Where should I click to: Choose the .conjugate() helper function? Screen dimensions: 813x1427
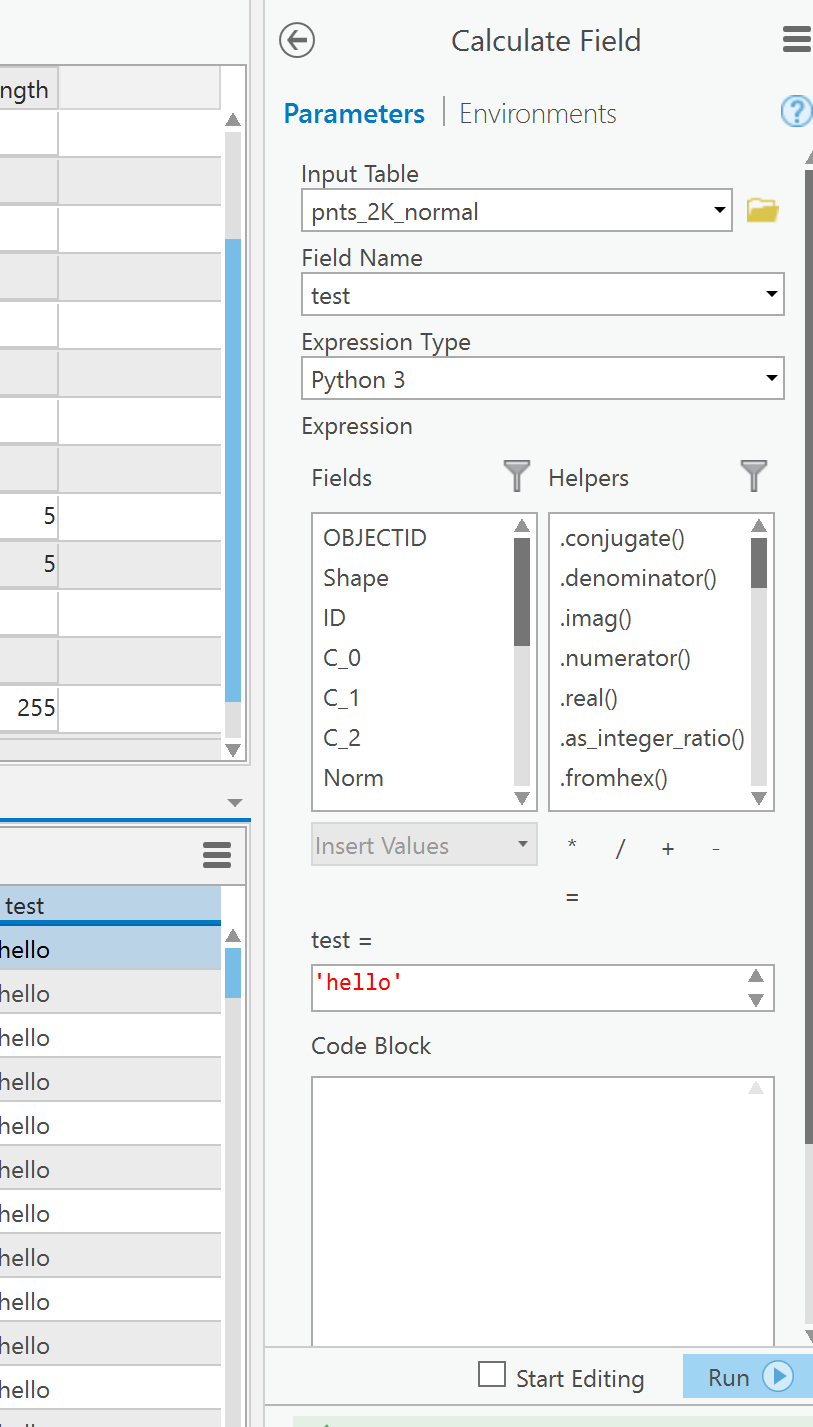(621, 538)
